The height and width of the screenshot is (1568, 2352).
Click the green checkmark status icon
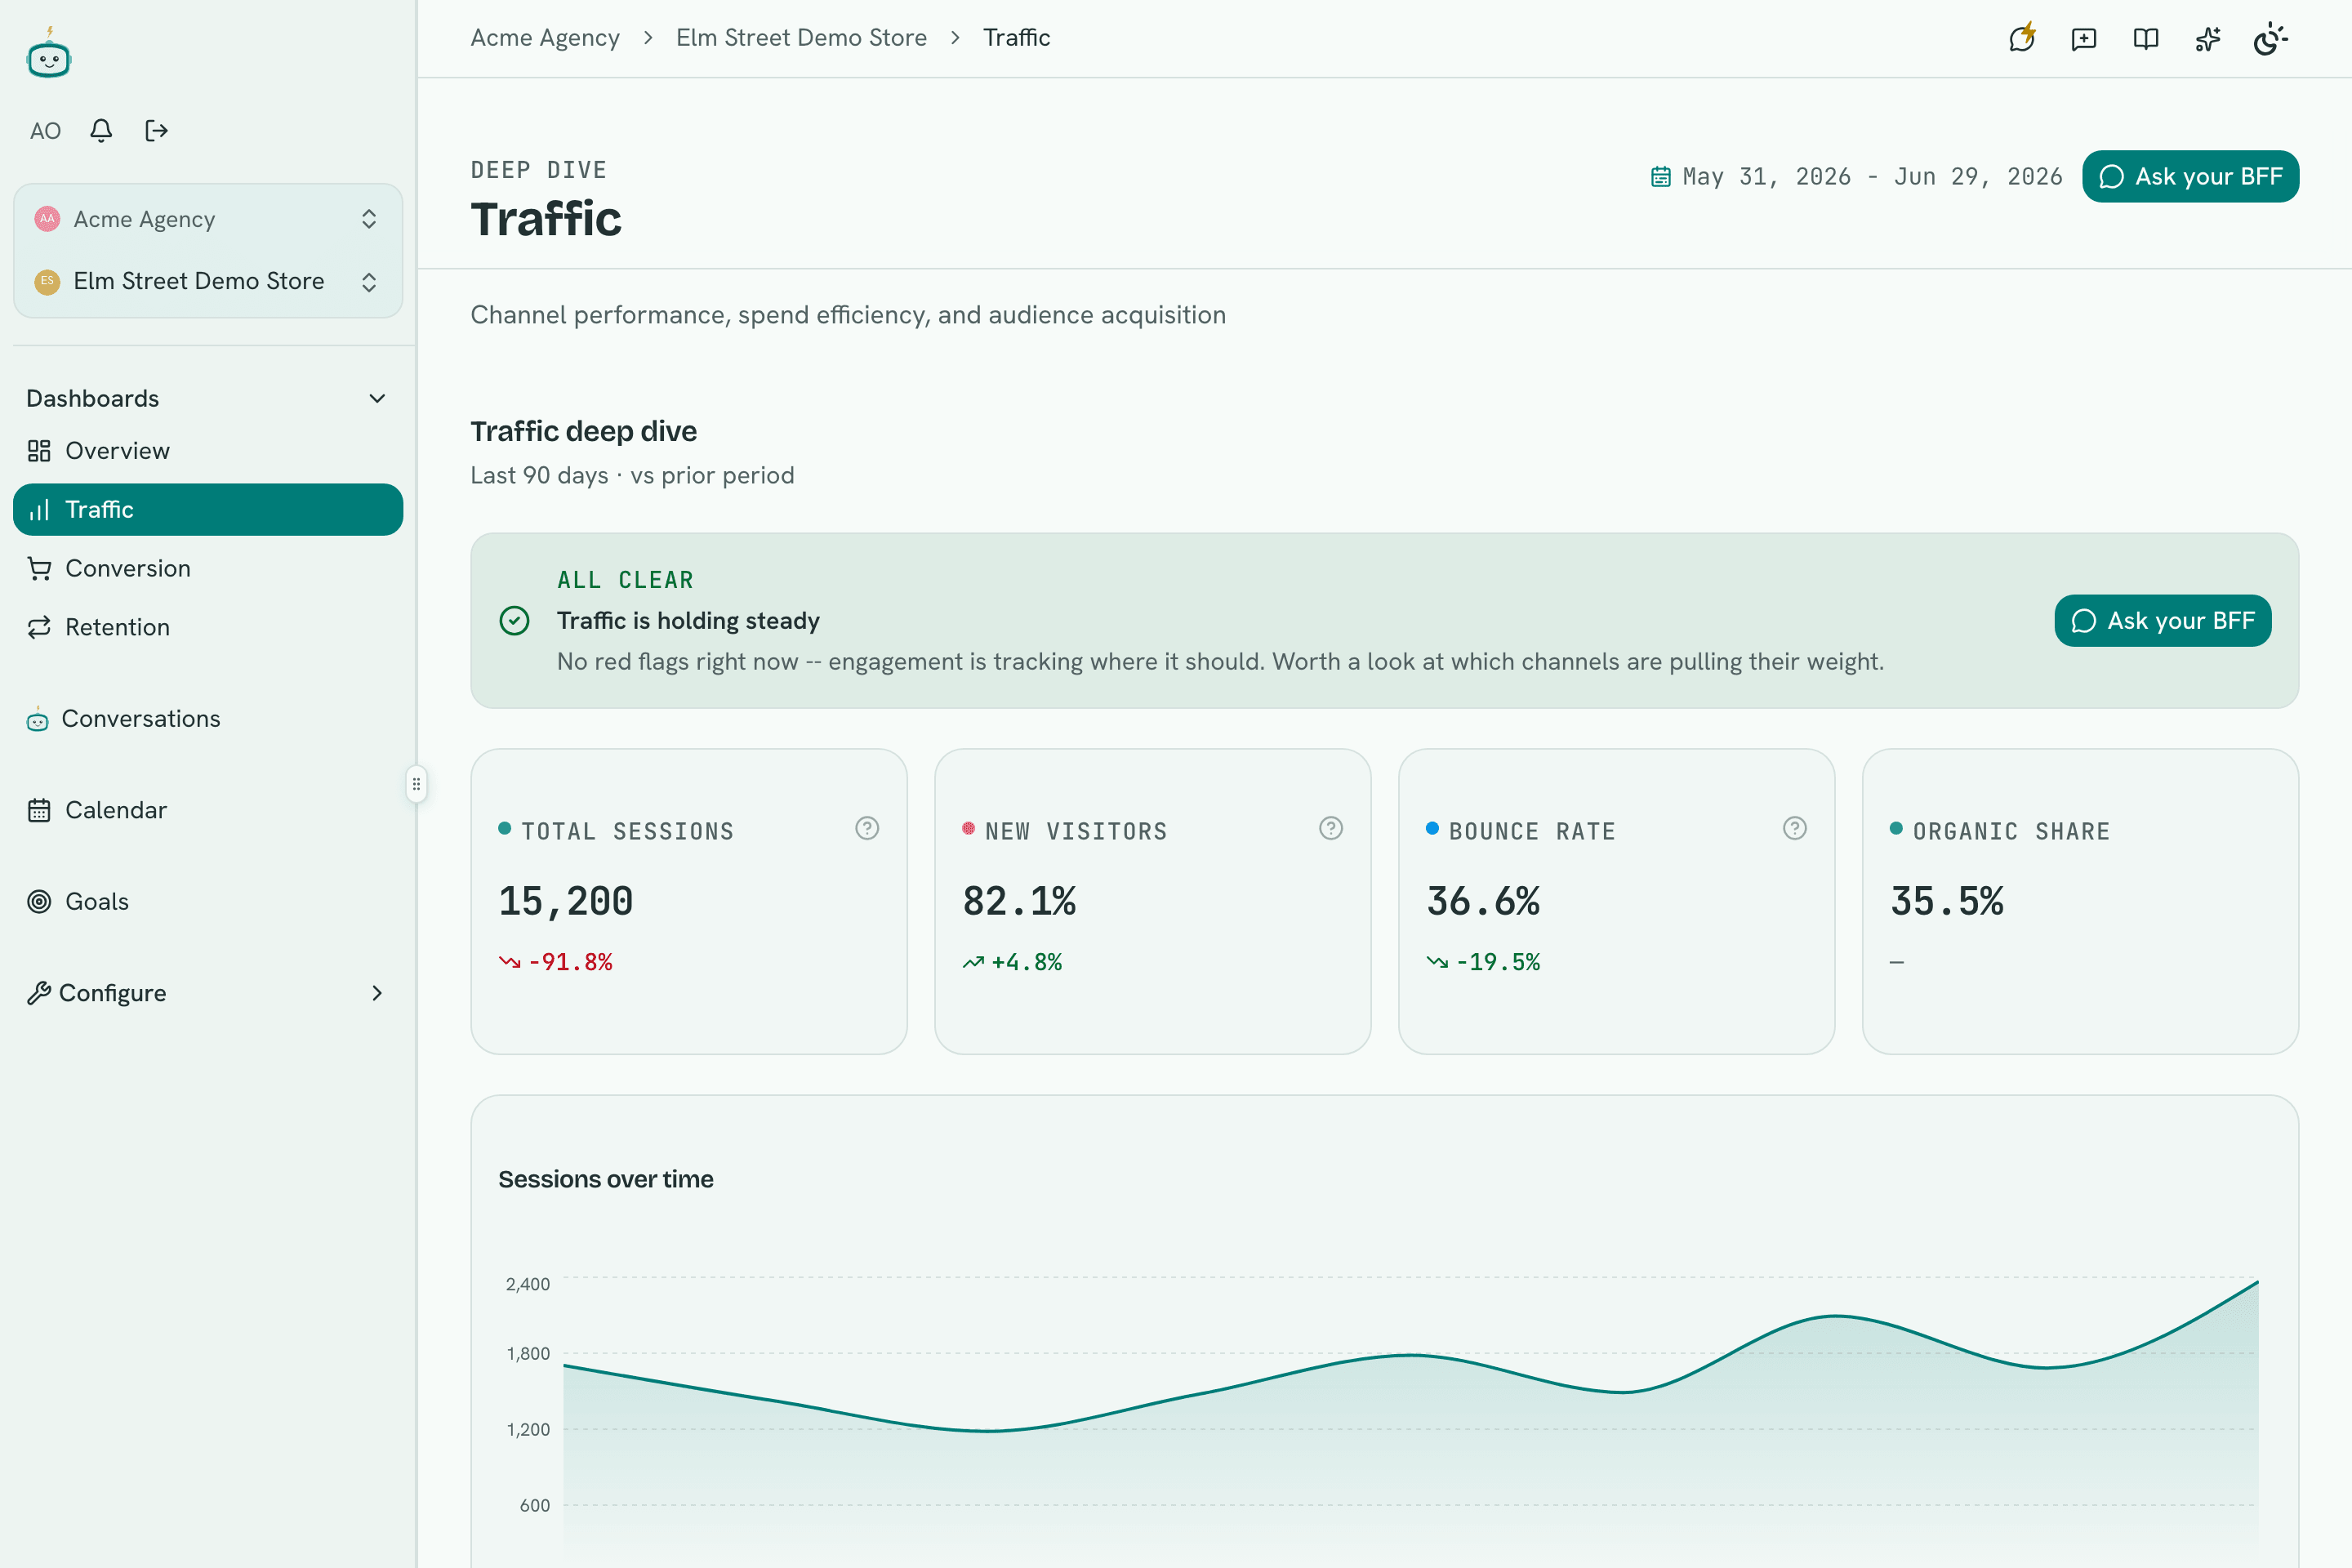(x=515, y=621)
